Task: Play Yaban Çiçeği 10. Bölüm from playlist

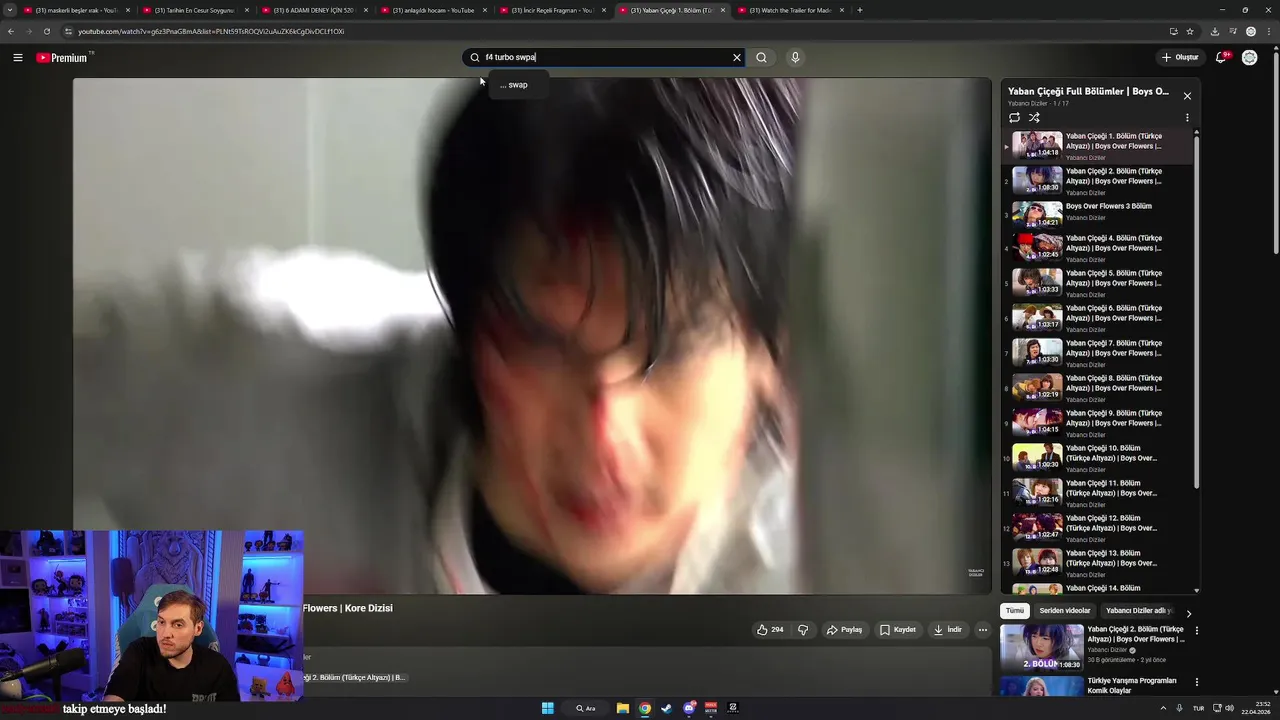Action: coord(1097,457)
